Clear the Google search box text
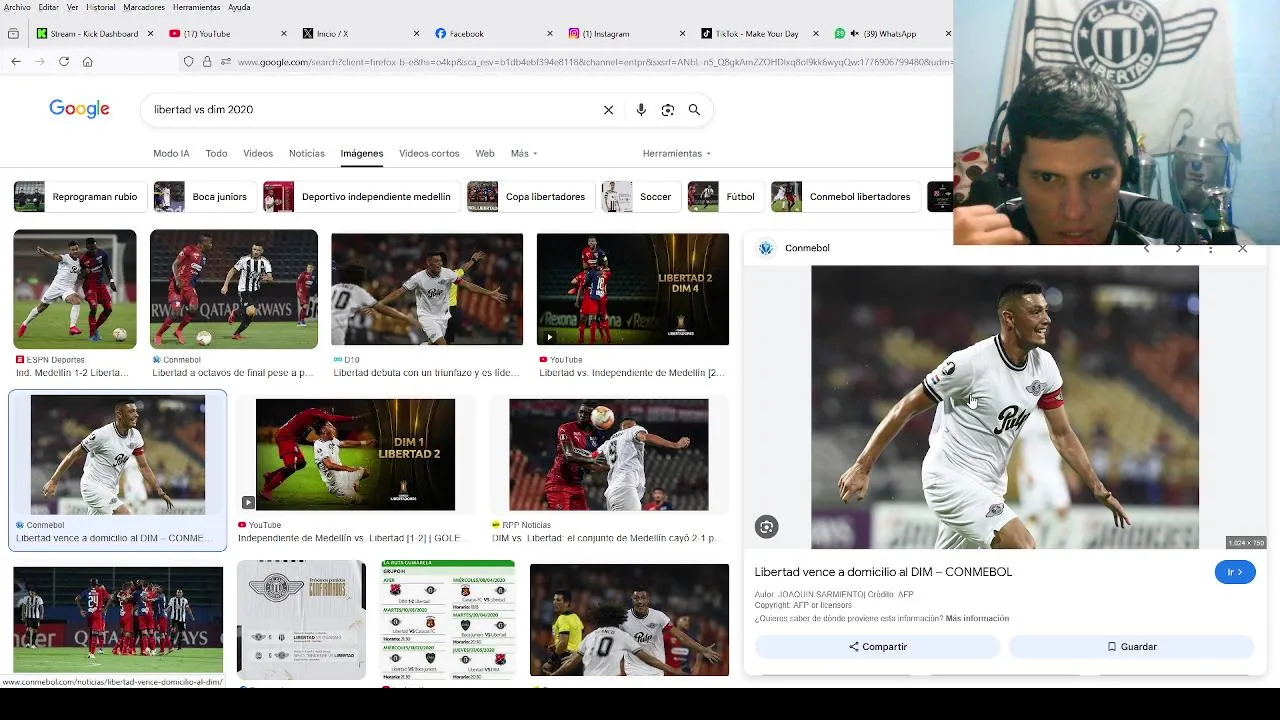Viewport: 1280px width, 720px height. (608, 110)
